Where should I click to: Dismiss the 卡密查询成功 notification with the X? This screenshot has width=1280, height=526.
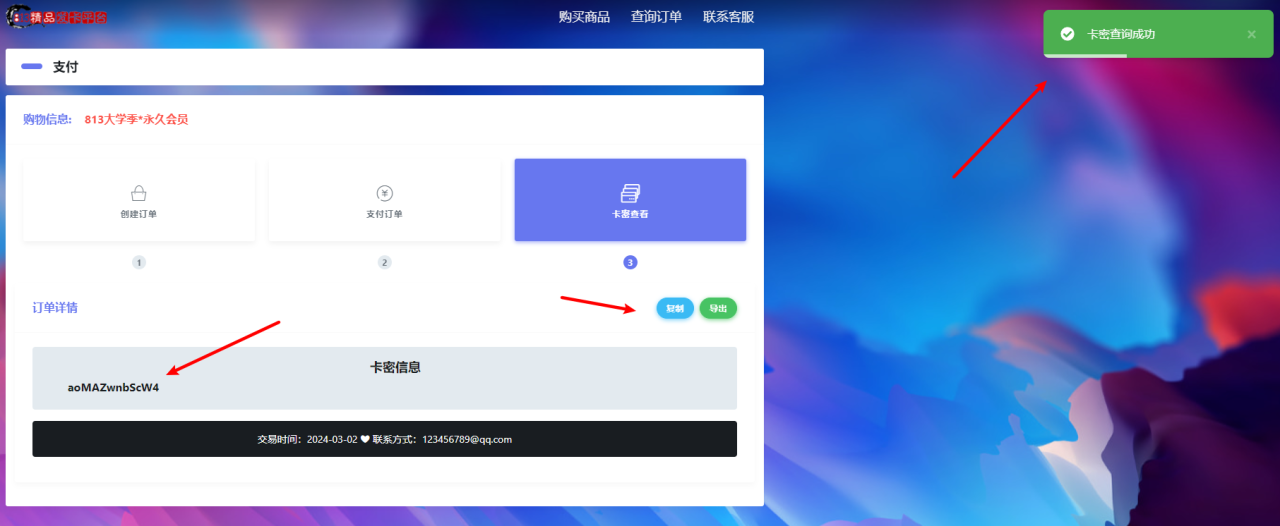pos(1251,34)
